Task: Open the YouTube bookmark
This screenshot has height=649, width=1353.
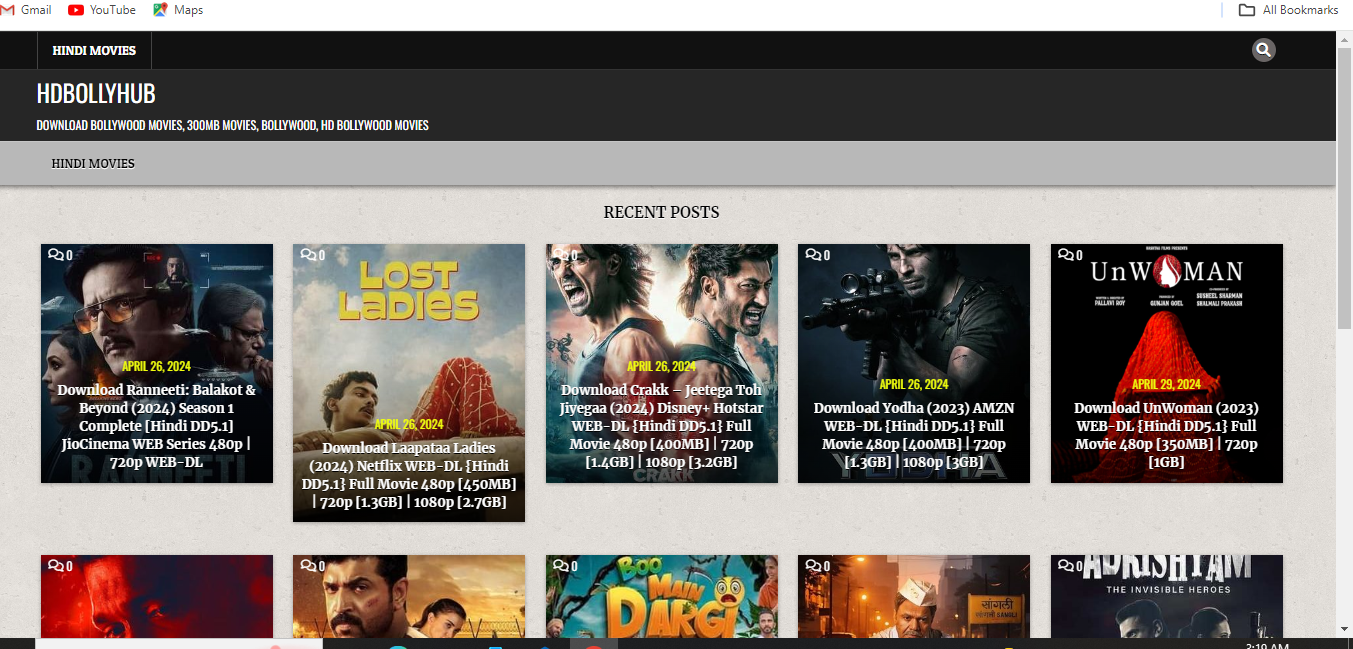Action: [x=102, y=10]
